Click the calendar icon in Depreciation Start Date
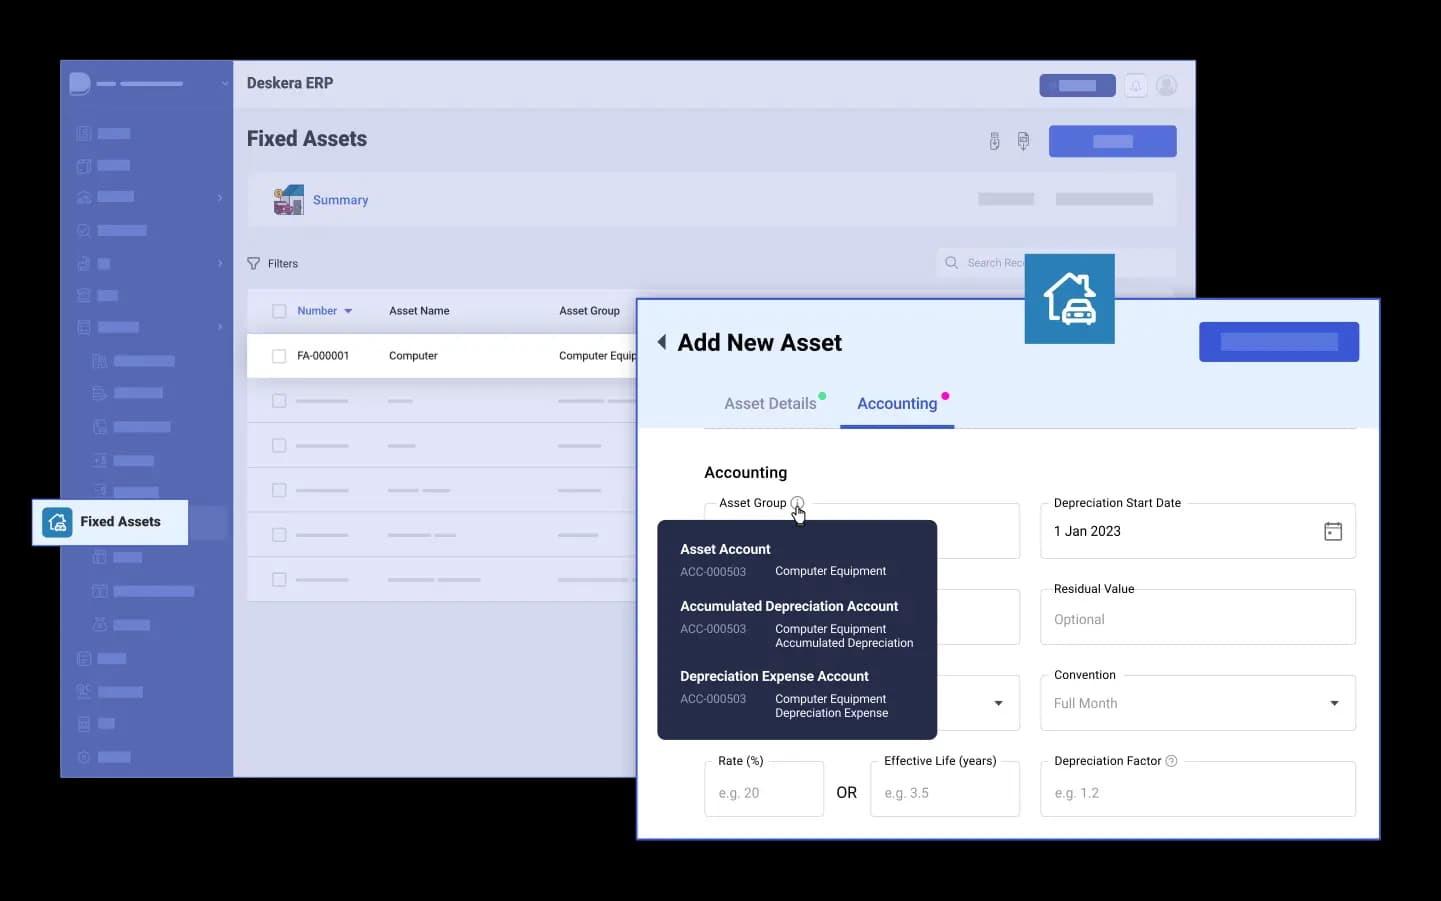This screenshot has height=901, width=1441. [x=1332, y=531]
